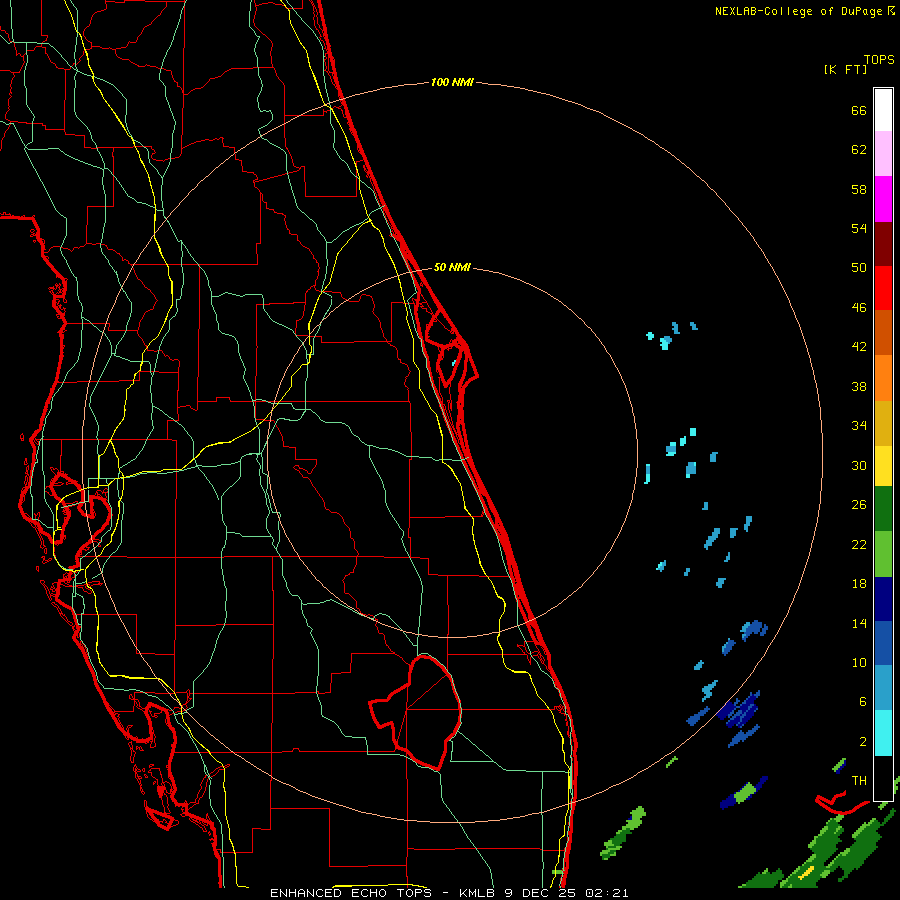Select the bright red legend swatch
This screenshot has height=900, width=900.
[883, 288]
